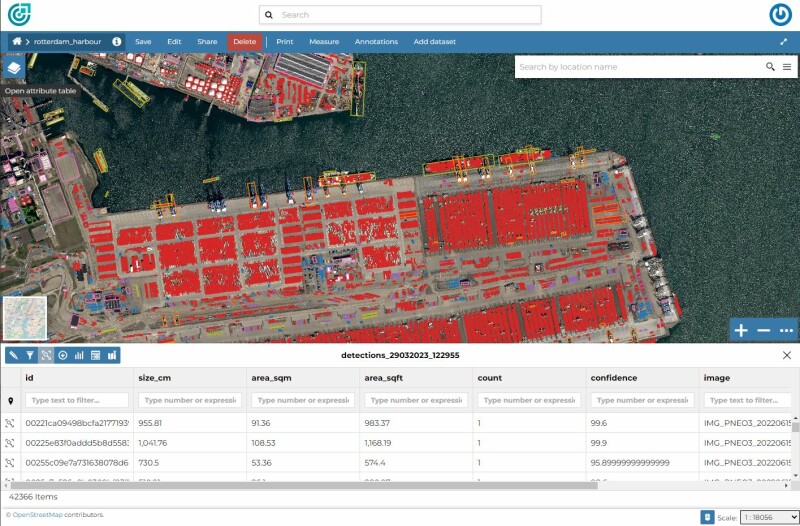
Task: Click the chart widget icon in table toolbar
Action: tap(79, 355)
